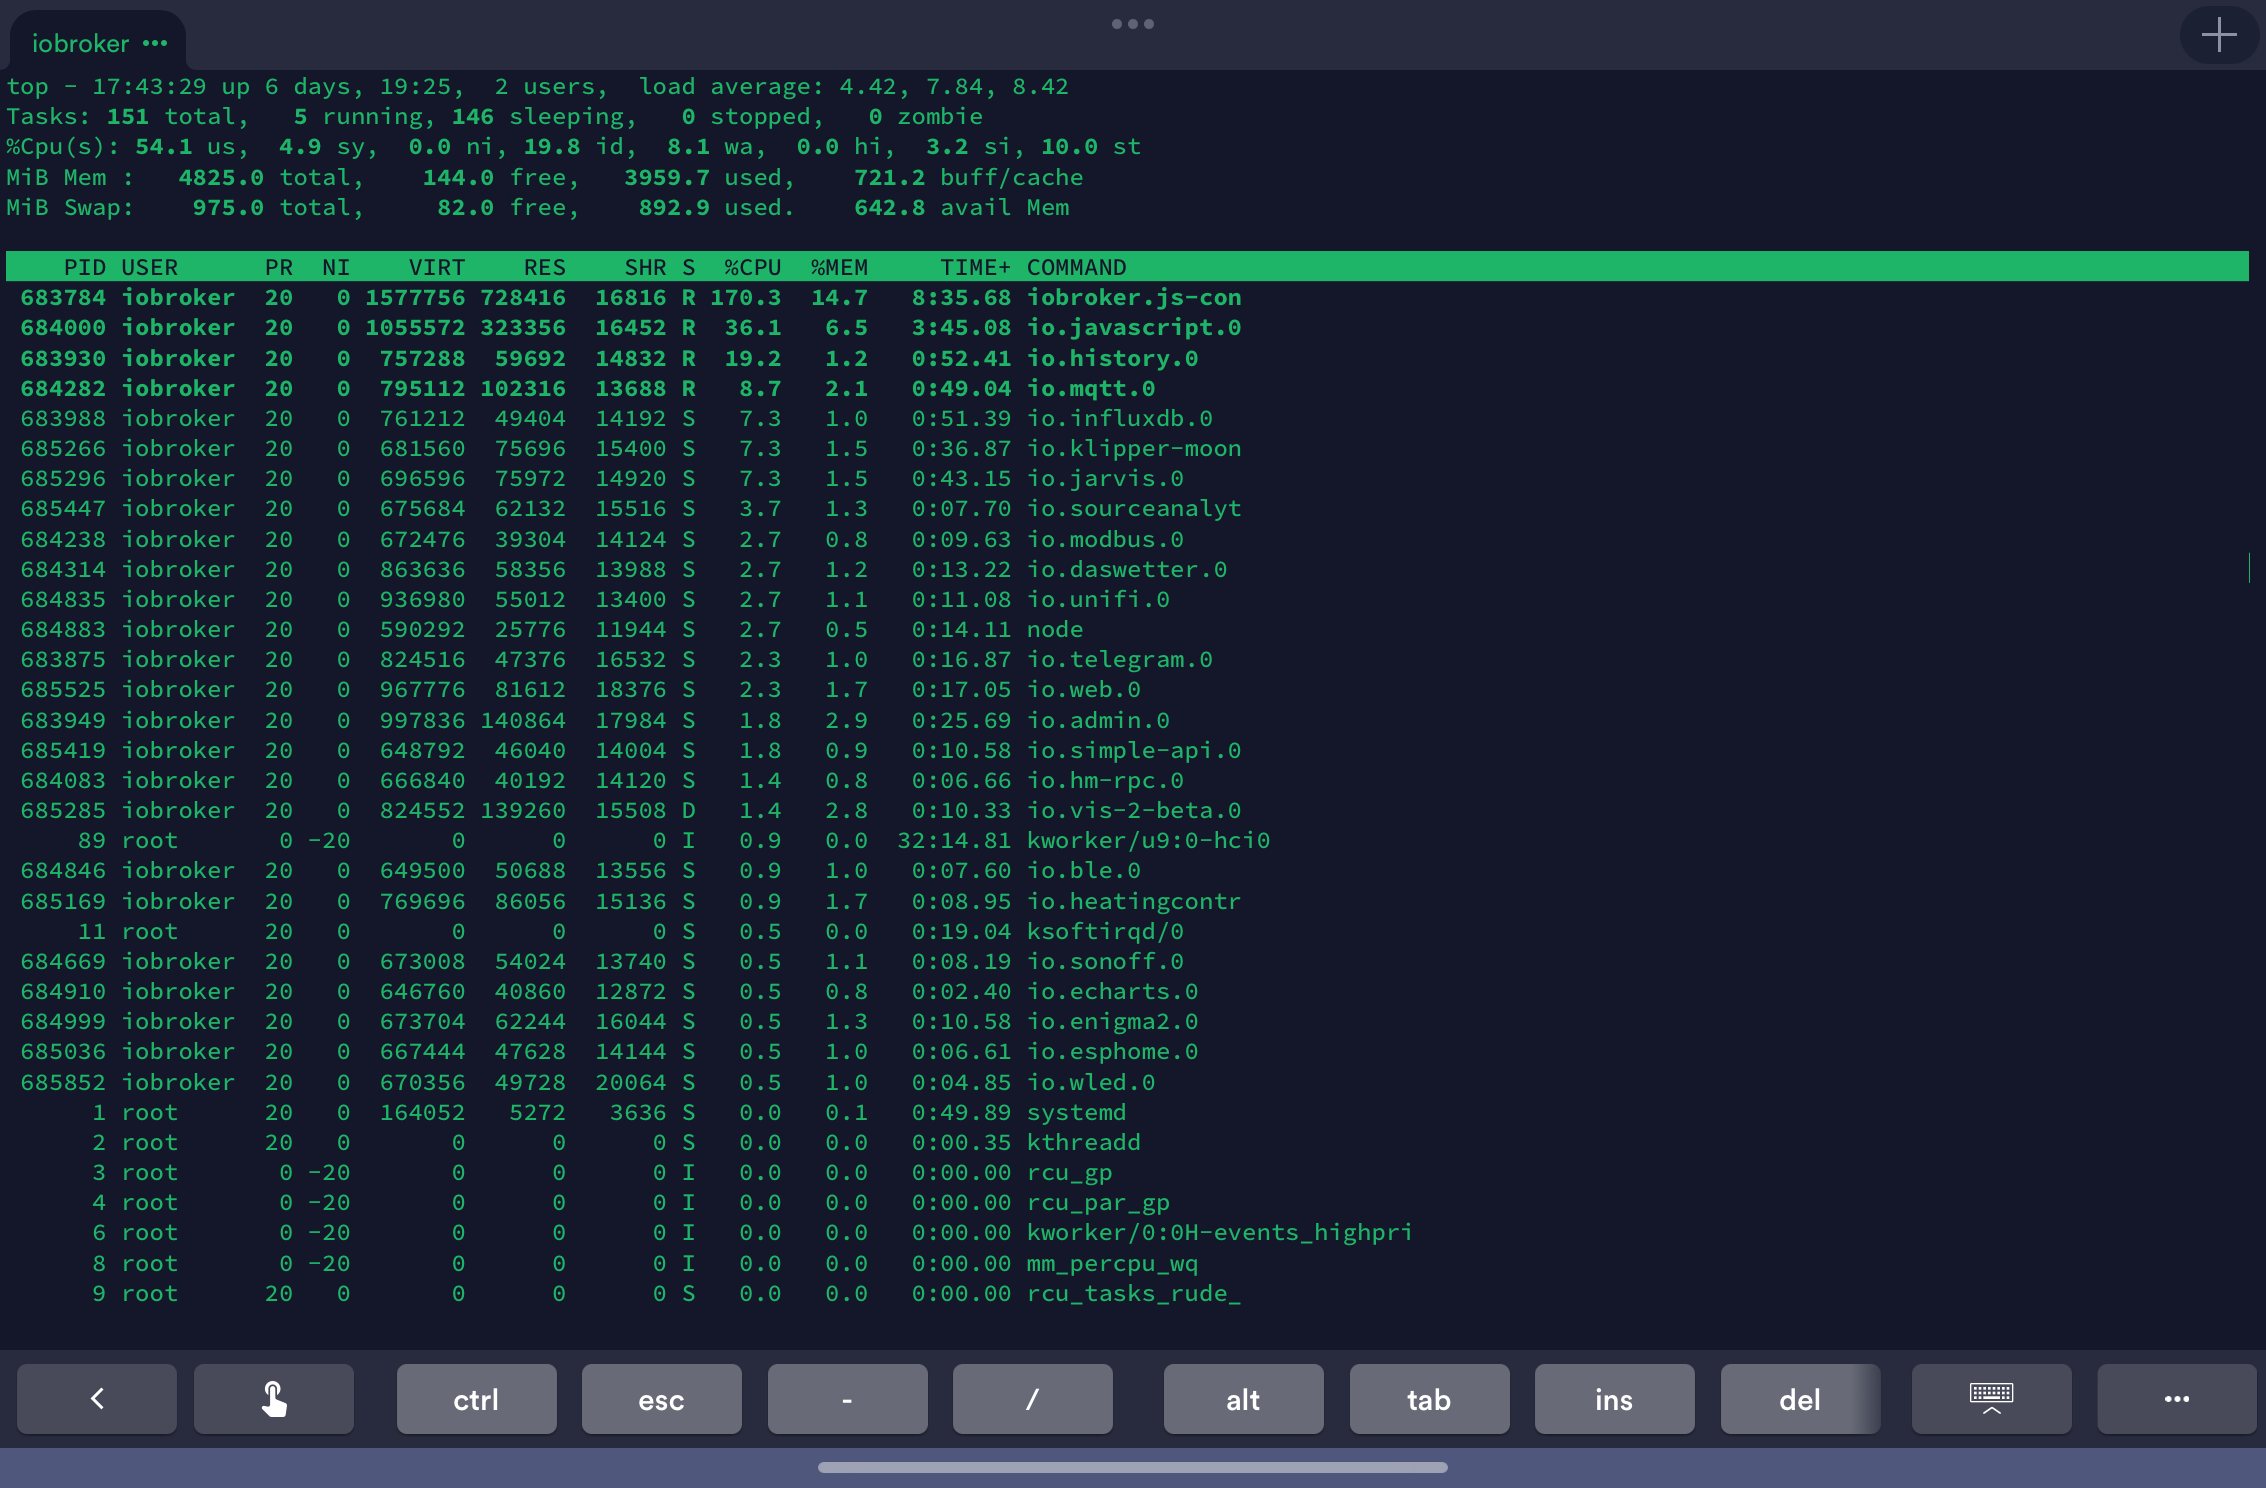2266x1488 pixels.
Task: Toggle the ctrl modifier key
Action: click(x=476, y=1399)
